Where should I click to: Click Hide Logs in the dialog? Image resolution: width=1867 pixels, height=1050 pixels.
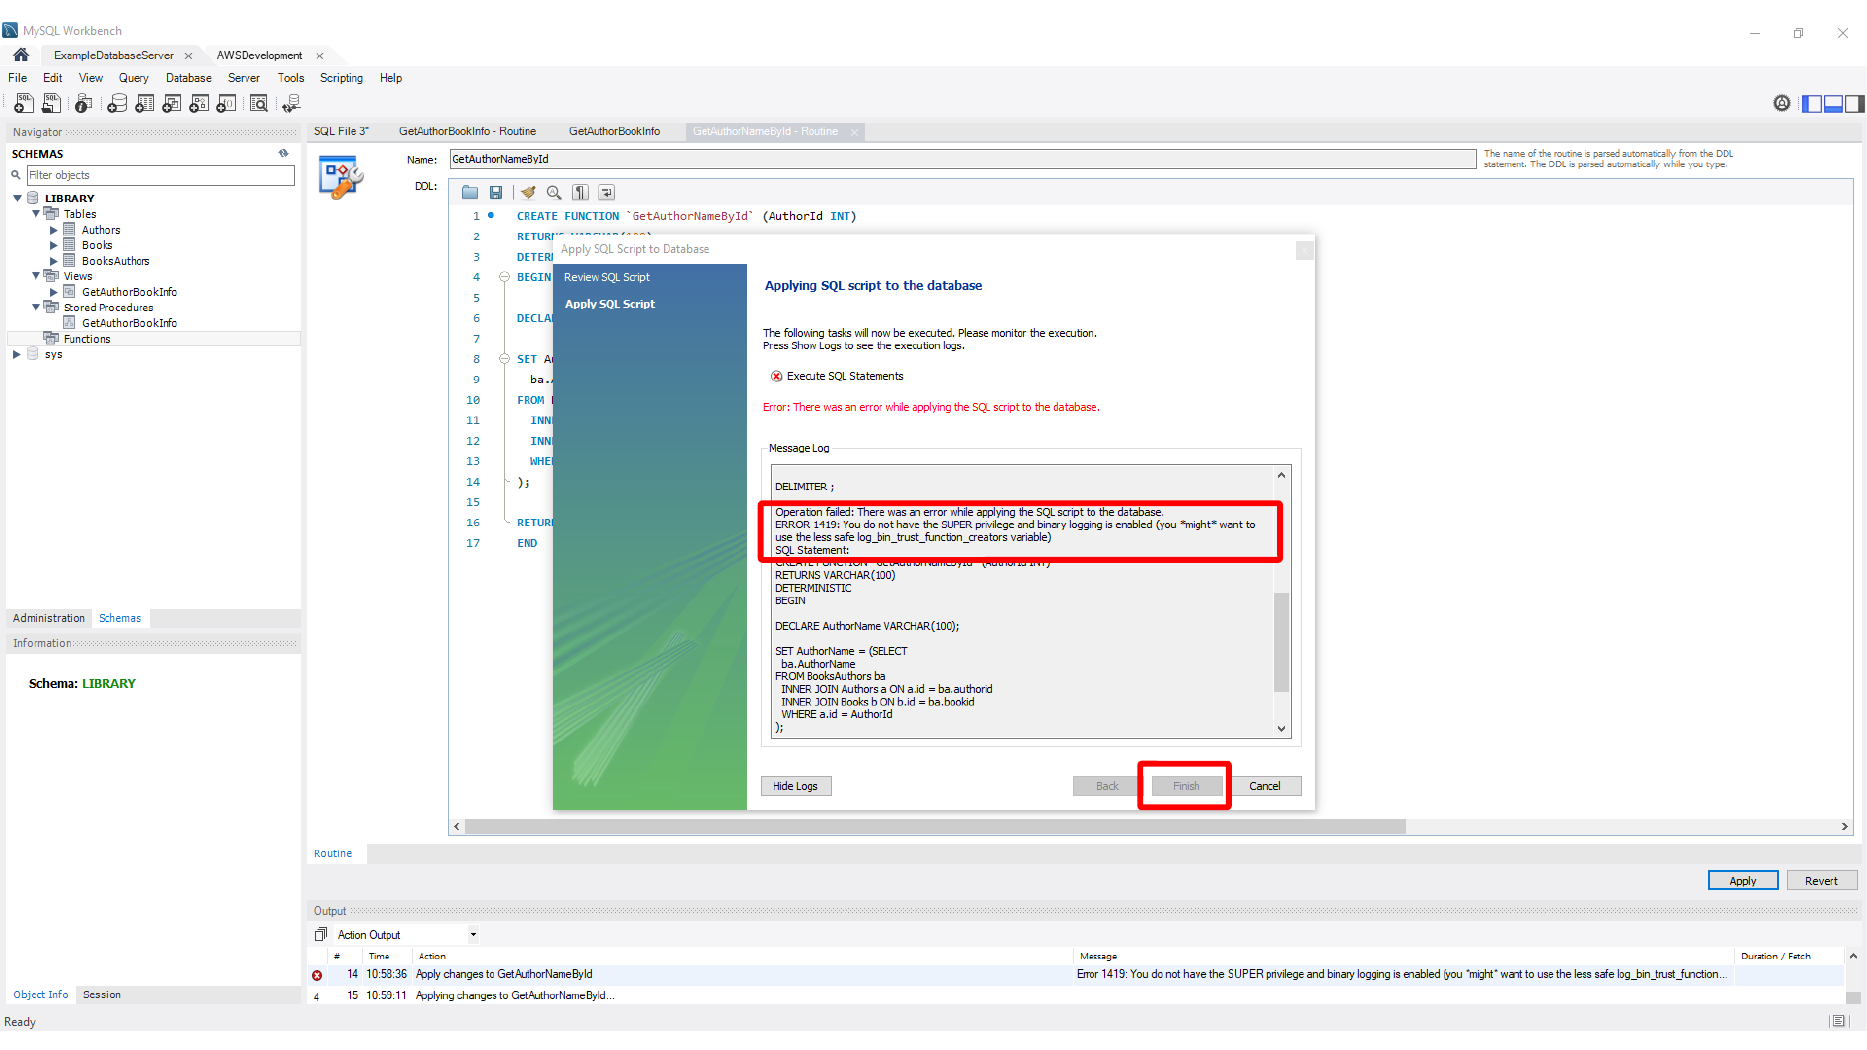tap(795, 786)
